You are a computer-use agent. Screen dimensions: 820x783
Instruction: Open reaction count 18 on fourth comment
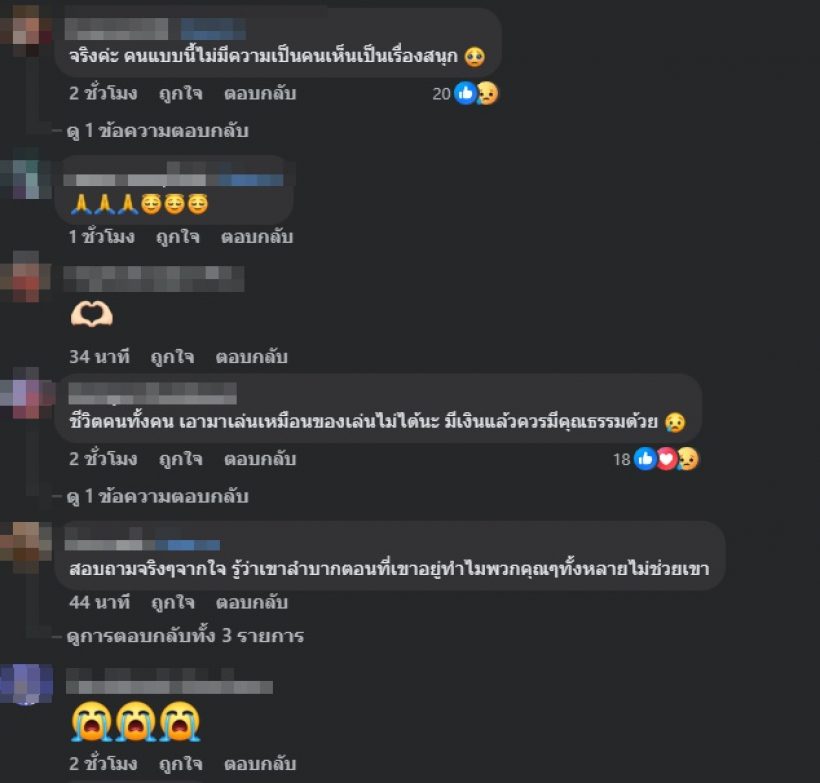(622, 459)
